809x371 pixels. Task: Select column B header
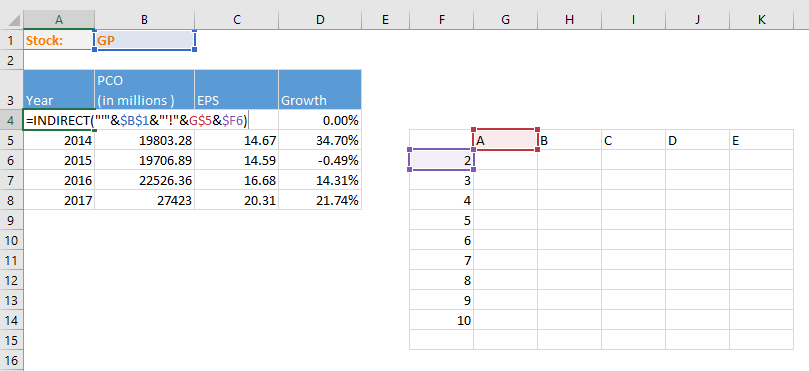144,20
